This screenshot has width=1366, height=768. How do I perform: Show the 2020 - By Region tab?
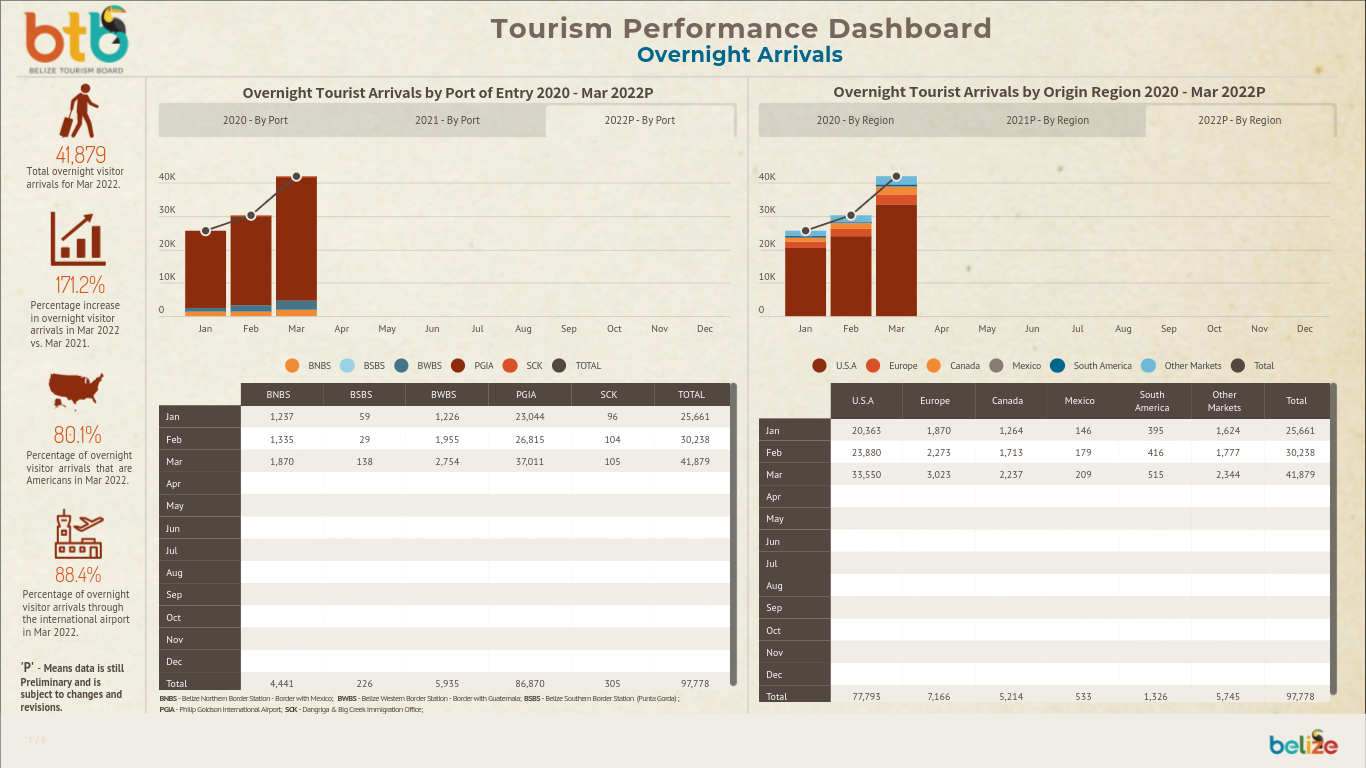pos(855,120)
